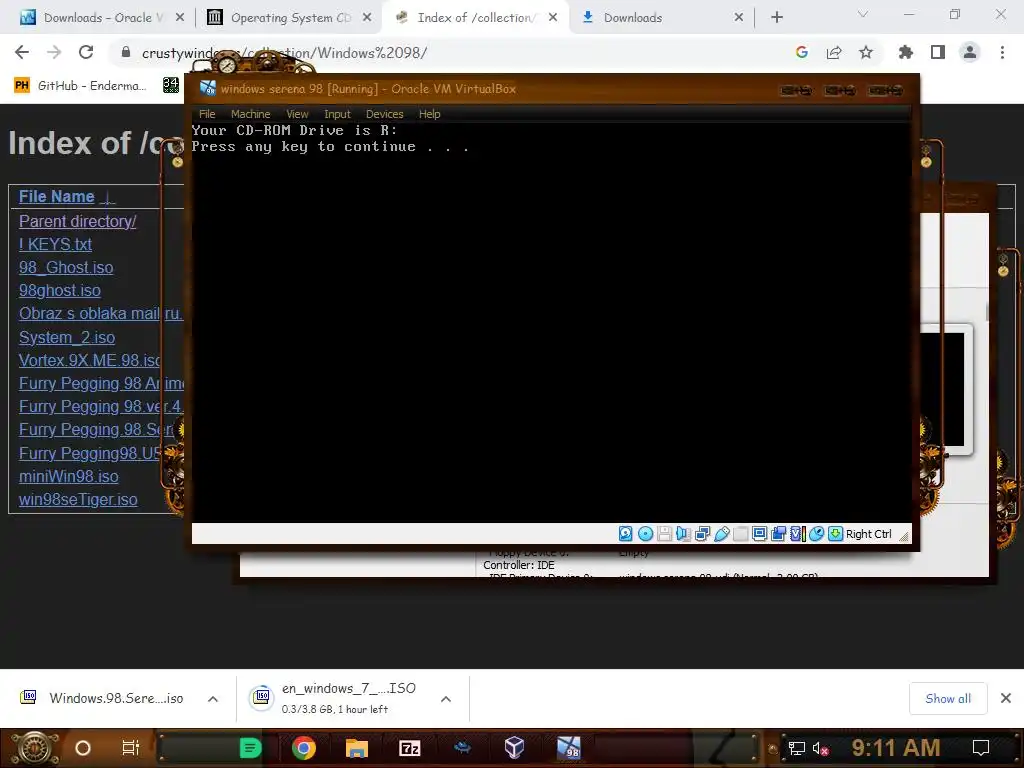This screenshot has width=1024, height=768.
Task: Click the Google search icon in address bar
Action: click(x=802, y=52)
